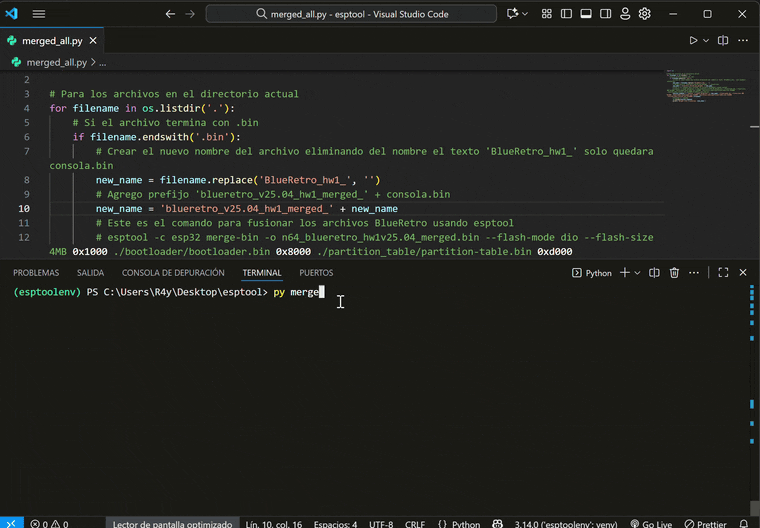Run the Python file with play button
760x528 pixels.
coord(693,41)
